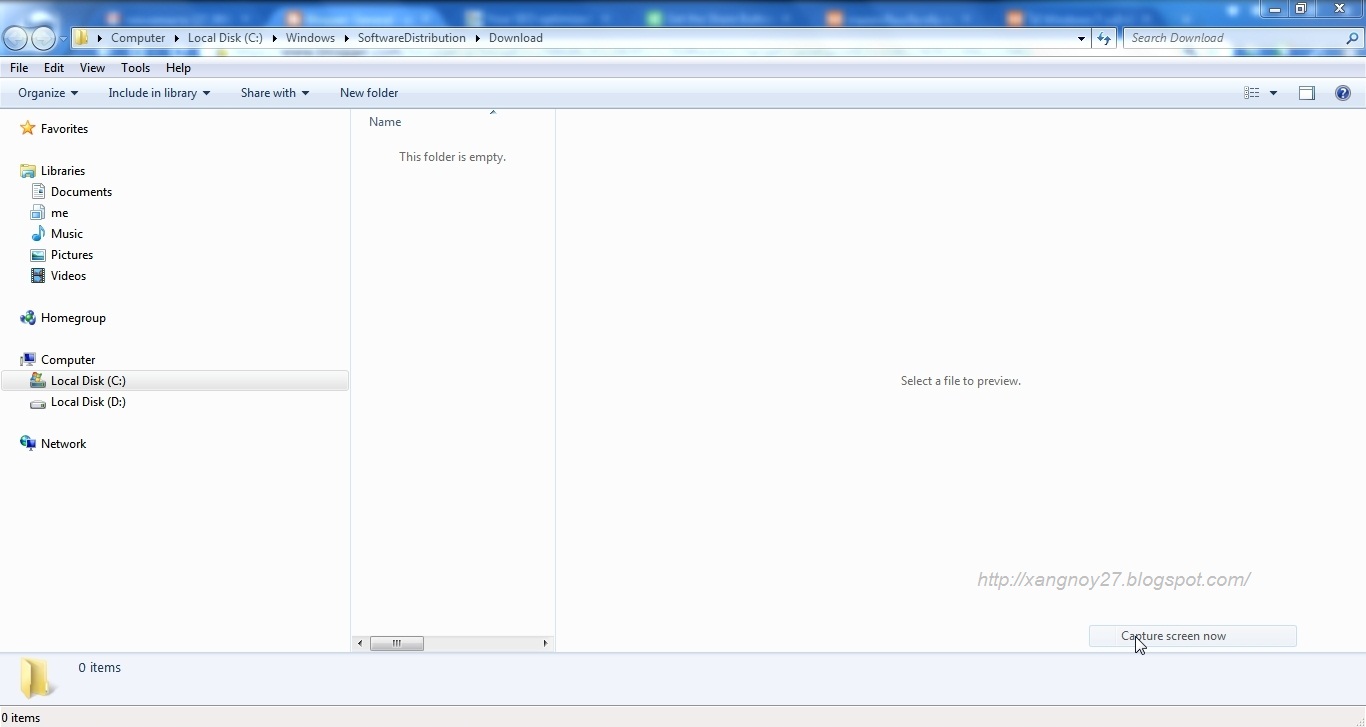Viewport: 1366px width, 727px height.
Task: Open the More view options arrow
Action: tap(1273, 93)
